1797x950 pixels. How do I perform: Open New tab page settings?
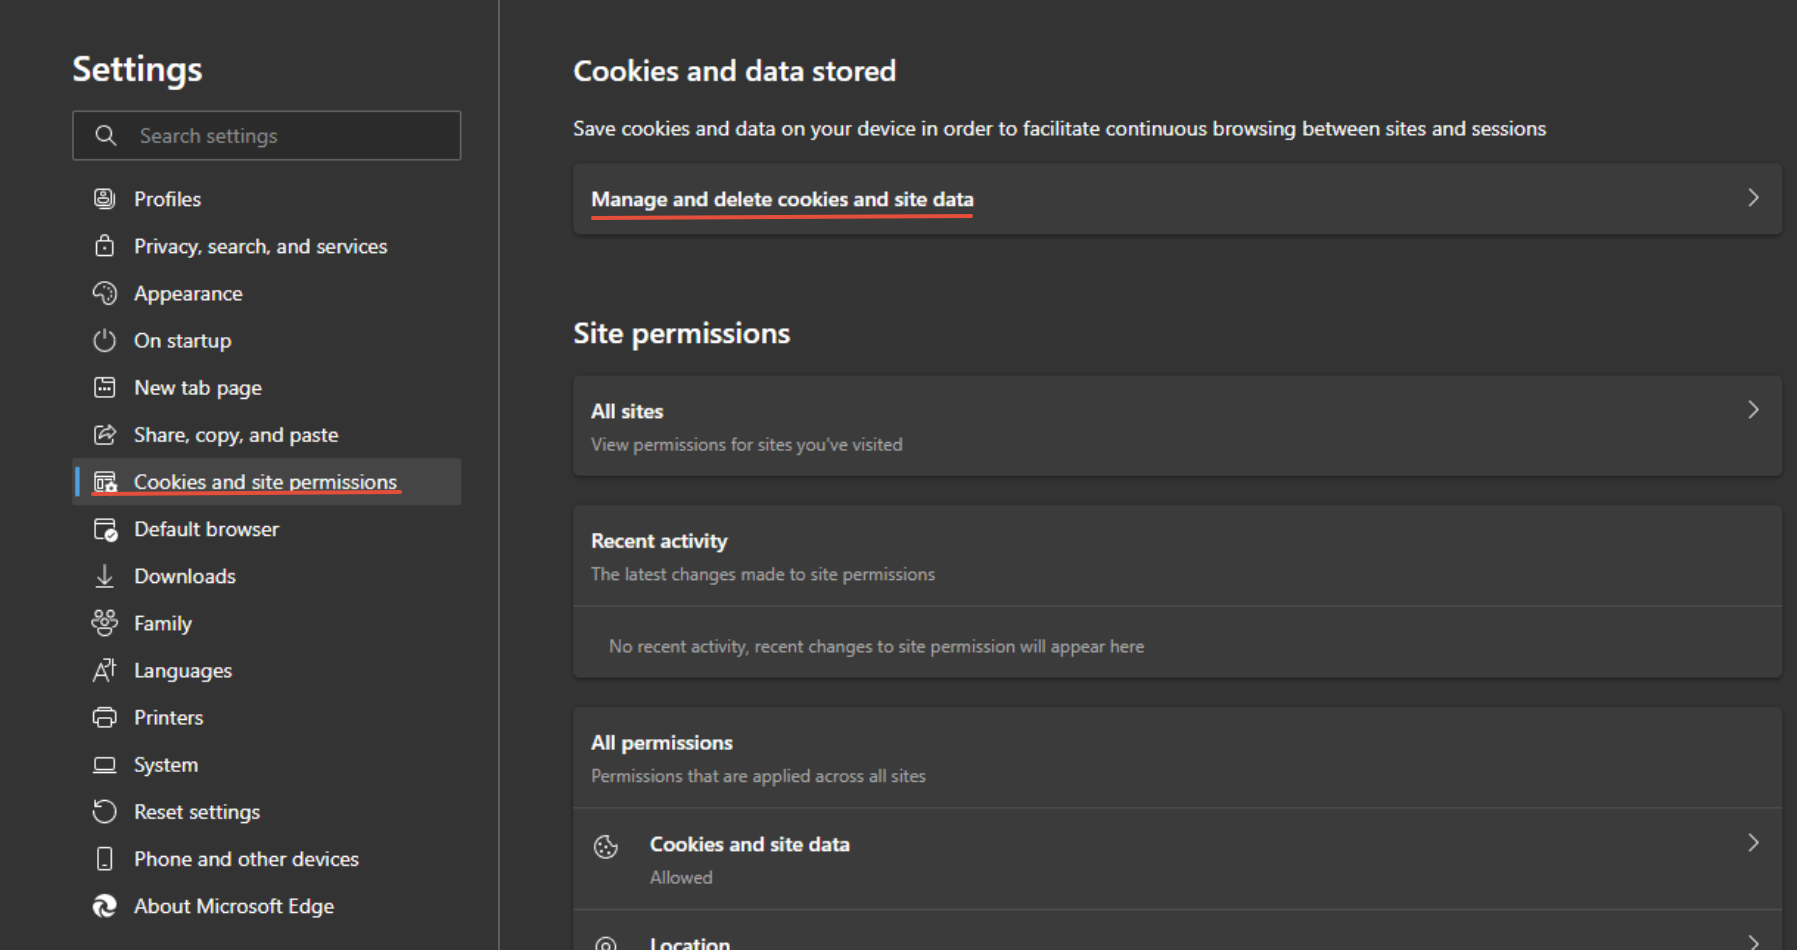pyautogui.click(x=266, y=387)
